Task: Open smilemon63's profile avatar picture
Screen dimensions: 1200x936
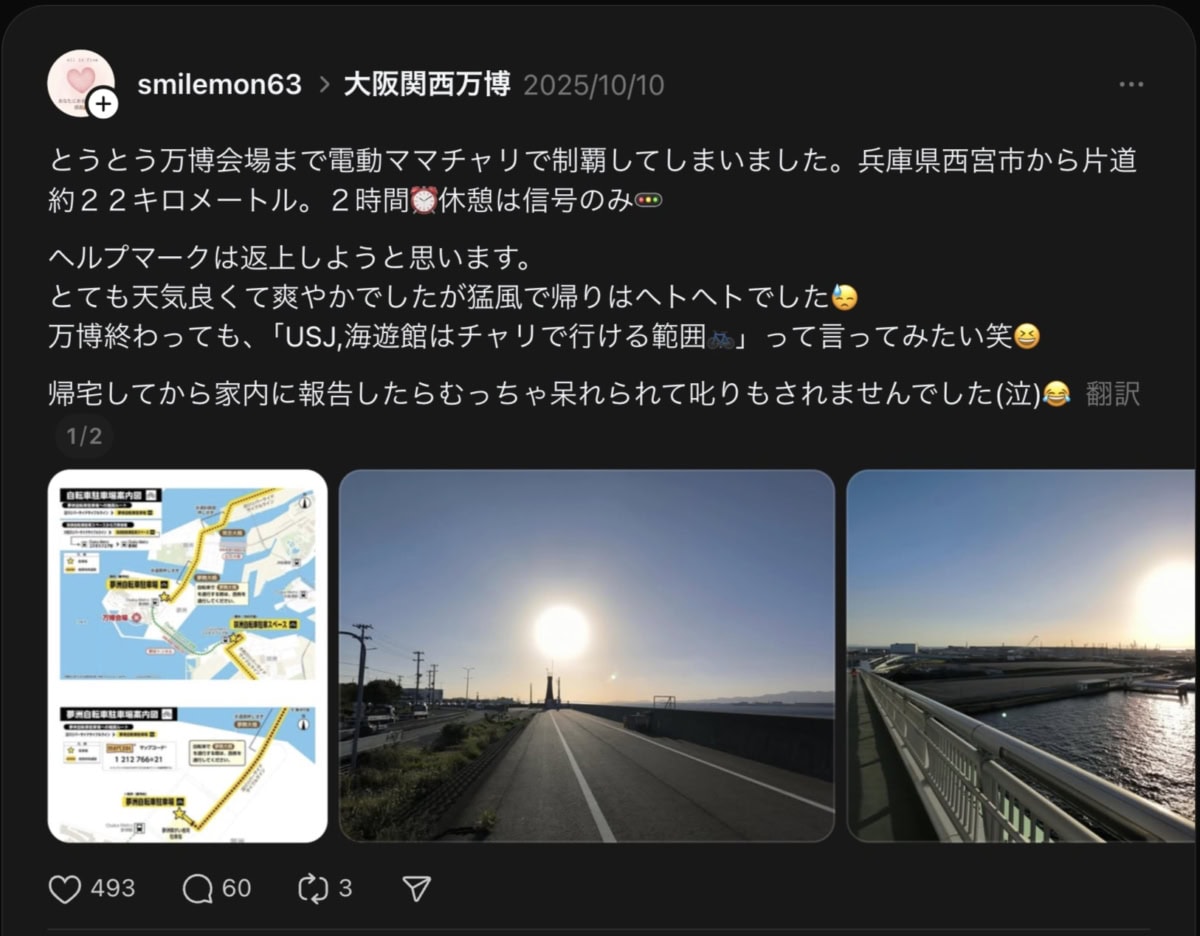Action: pos(80,82)
